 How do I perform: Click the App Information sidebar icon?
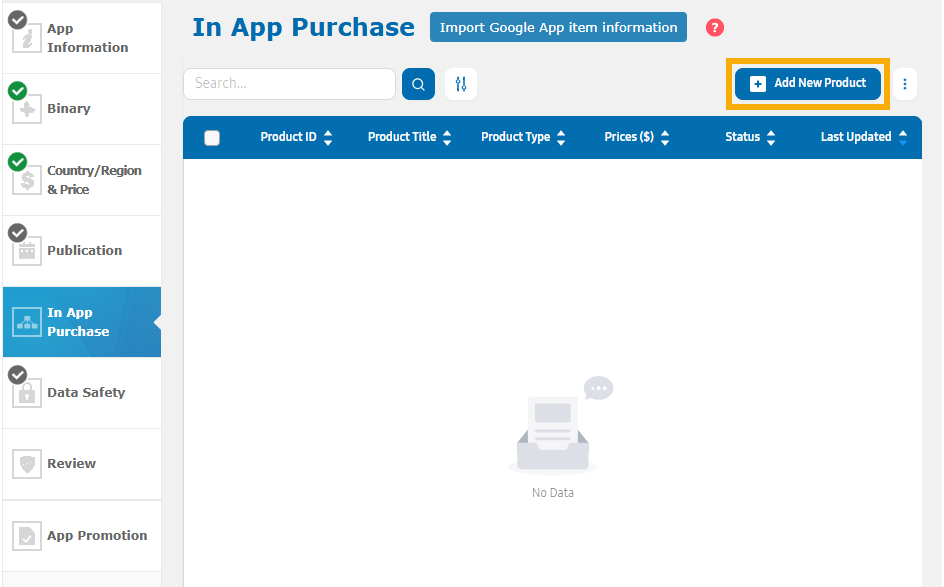point(26,38)
